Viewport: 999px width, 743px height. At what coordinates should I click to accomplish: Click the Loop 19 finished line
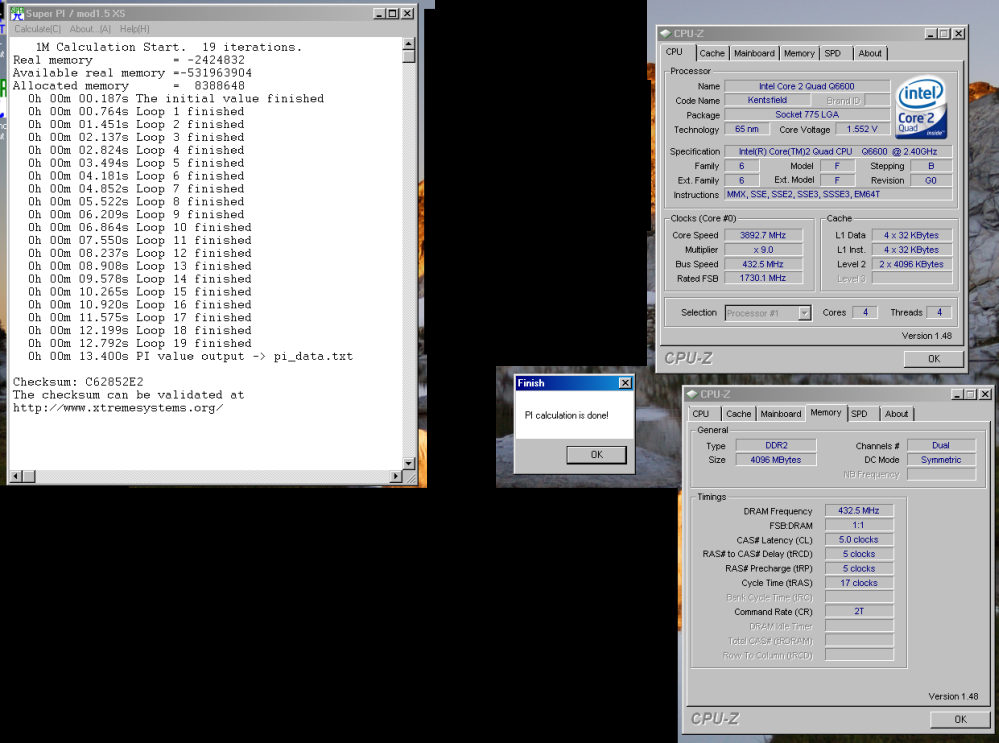point(140,343)
